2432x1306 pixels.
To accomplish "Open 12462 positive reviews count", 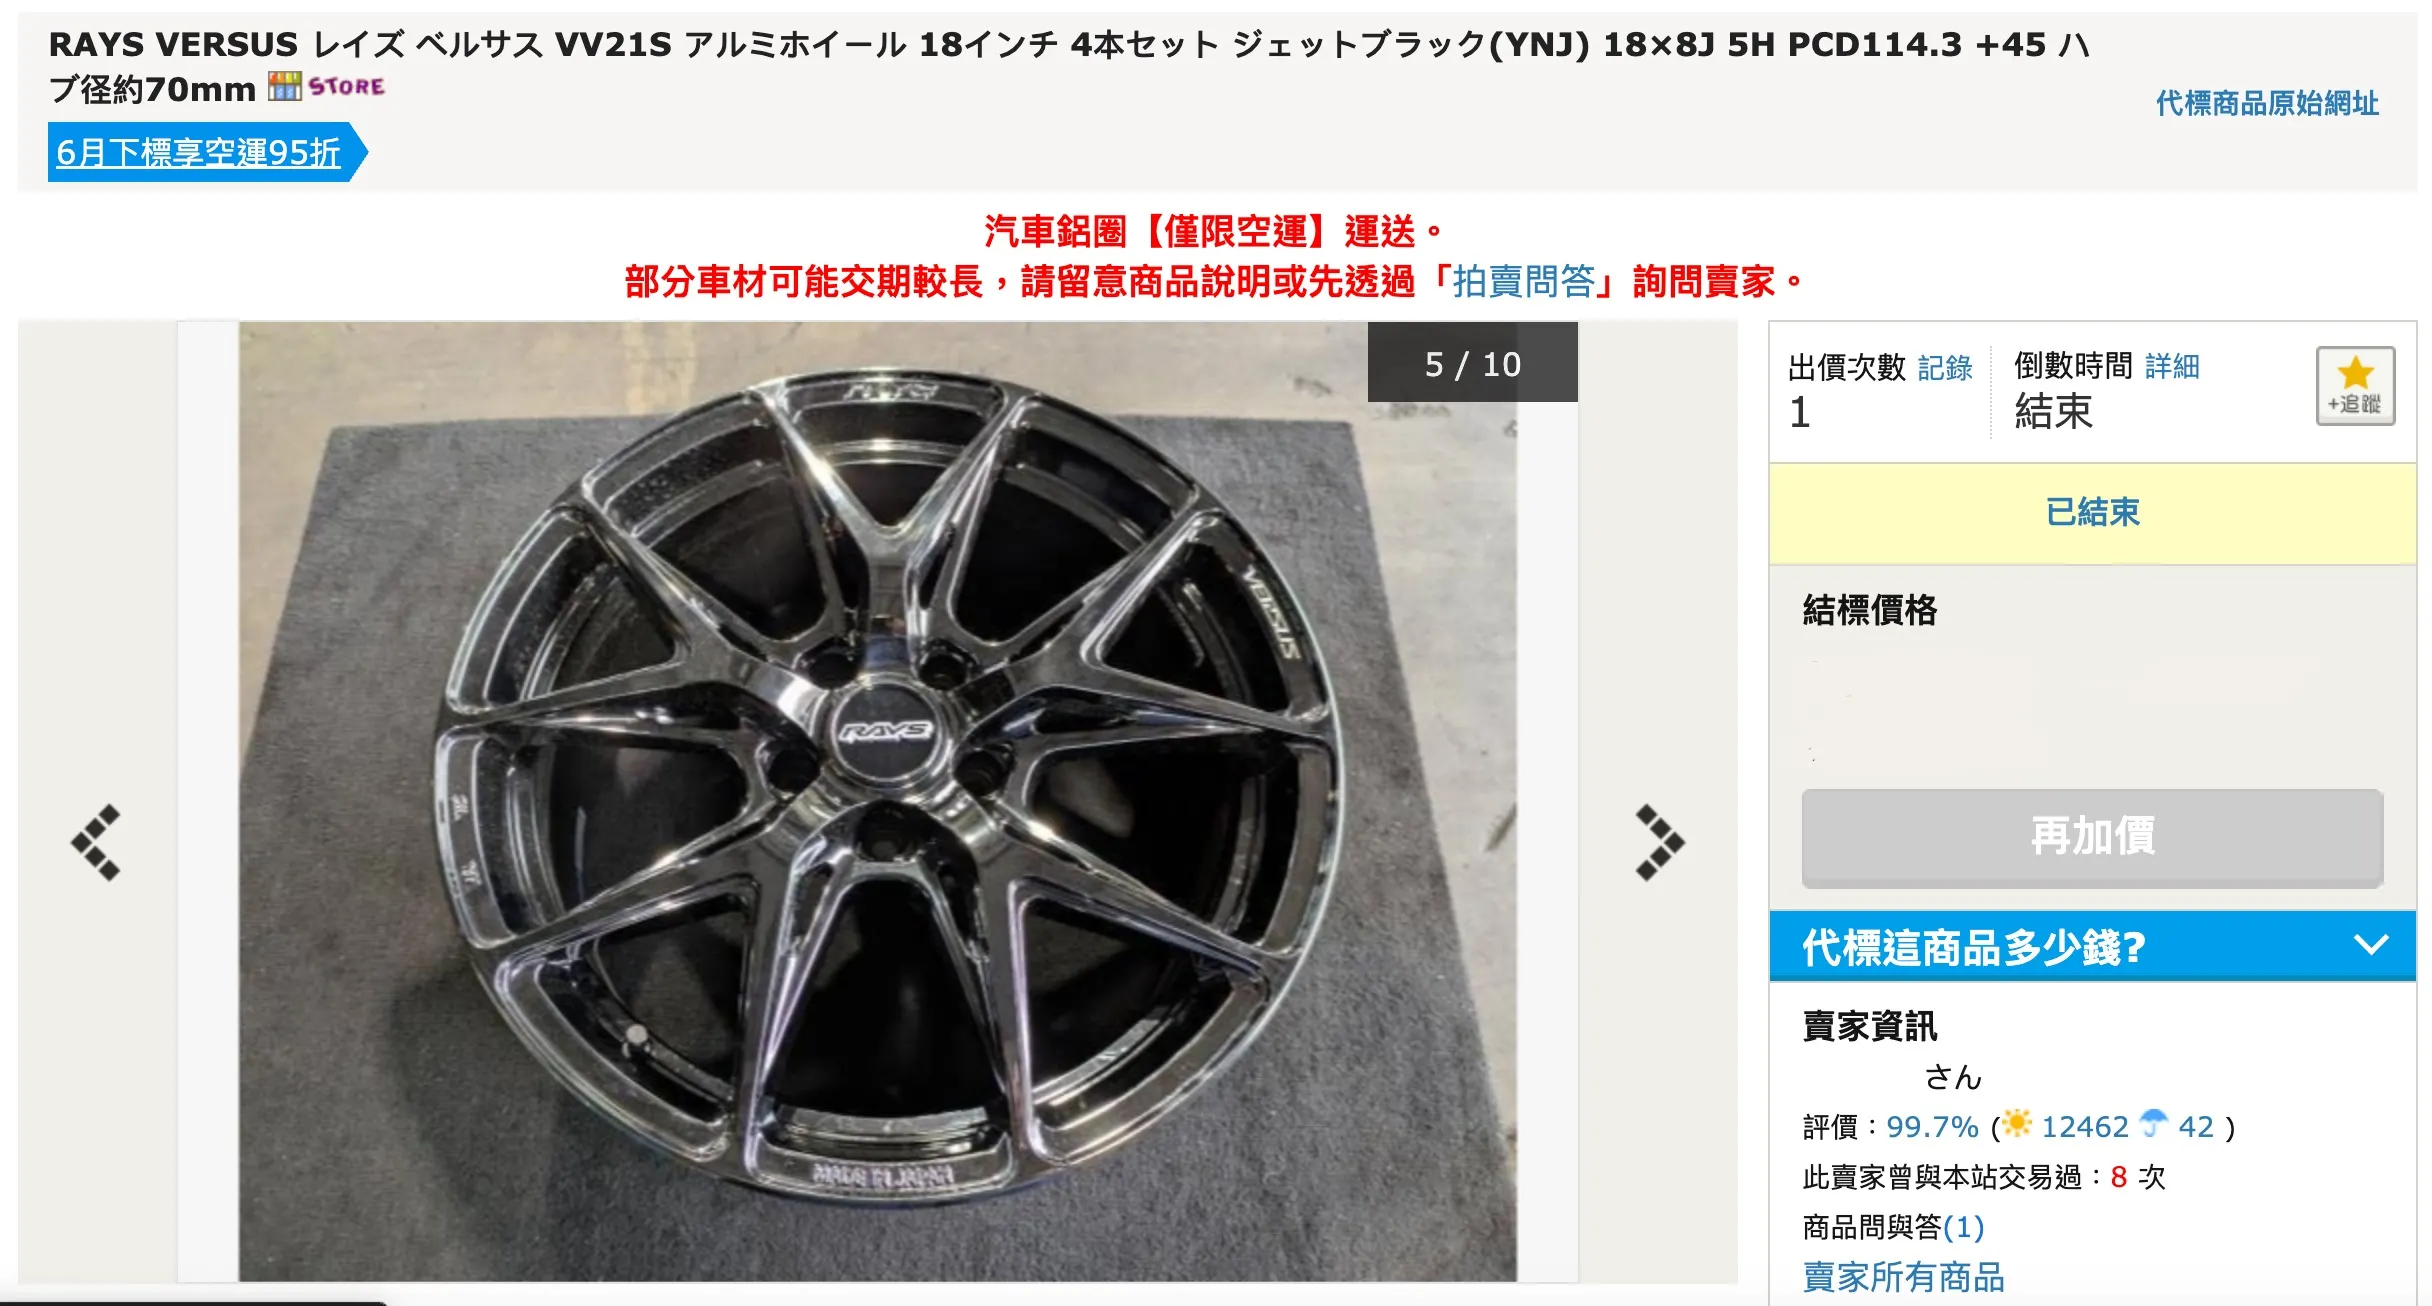I will tap(2084, 1127).
